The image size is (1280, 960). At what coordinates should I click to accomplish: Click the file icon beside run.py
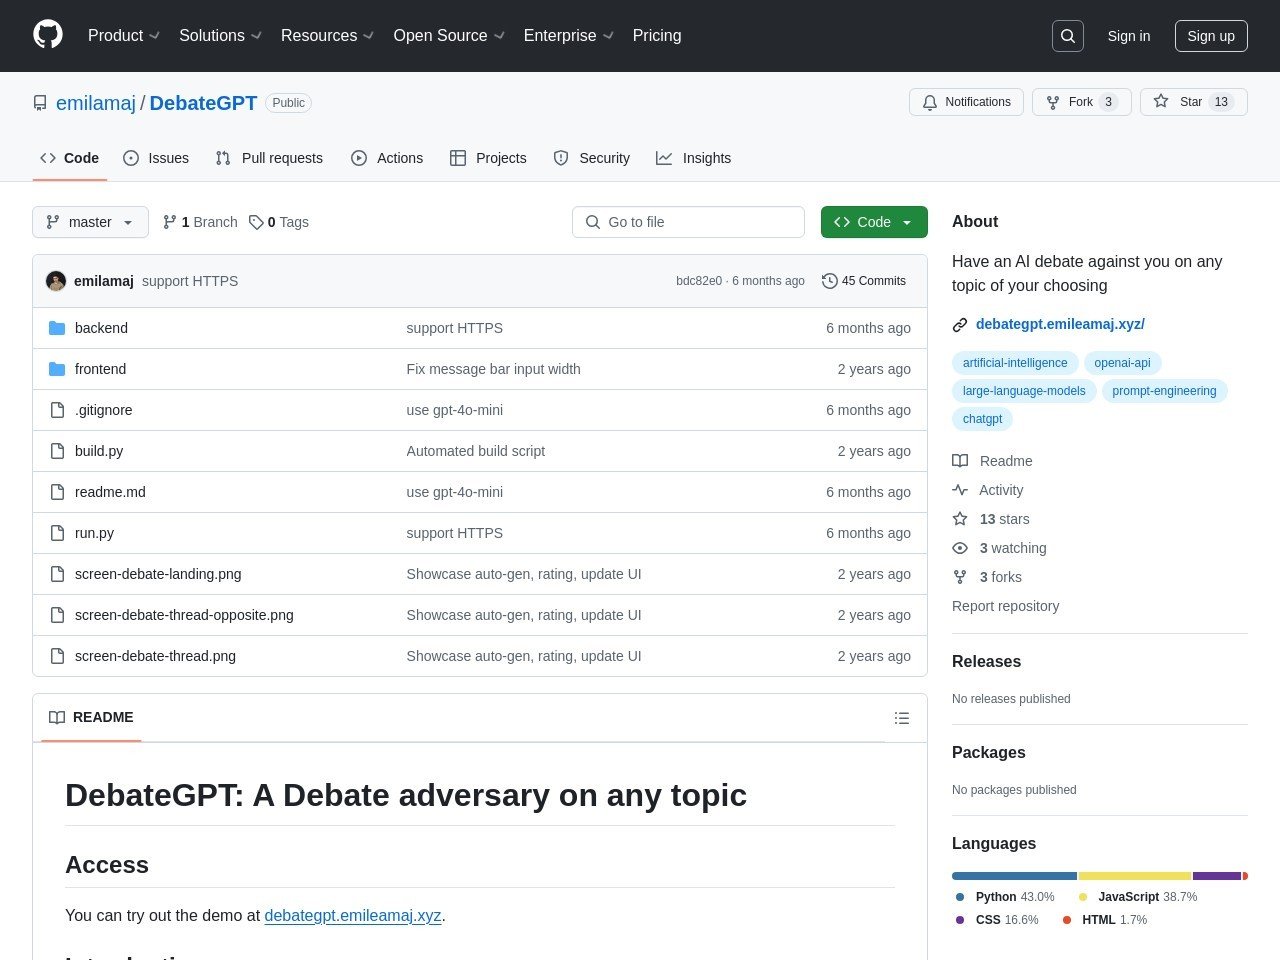coord(57,533)
